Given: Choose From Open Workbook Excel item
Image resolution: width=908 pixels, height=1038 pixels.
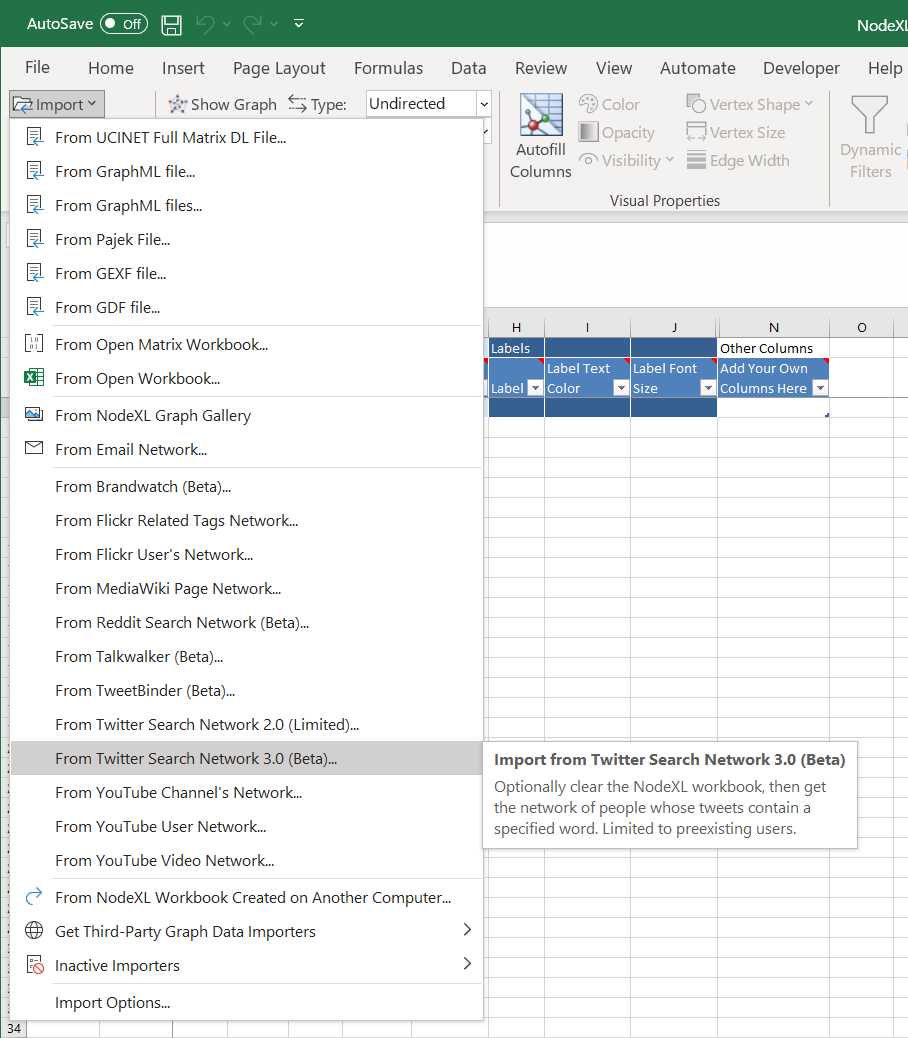Looking at the screenshot, I should (137, 378).
